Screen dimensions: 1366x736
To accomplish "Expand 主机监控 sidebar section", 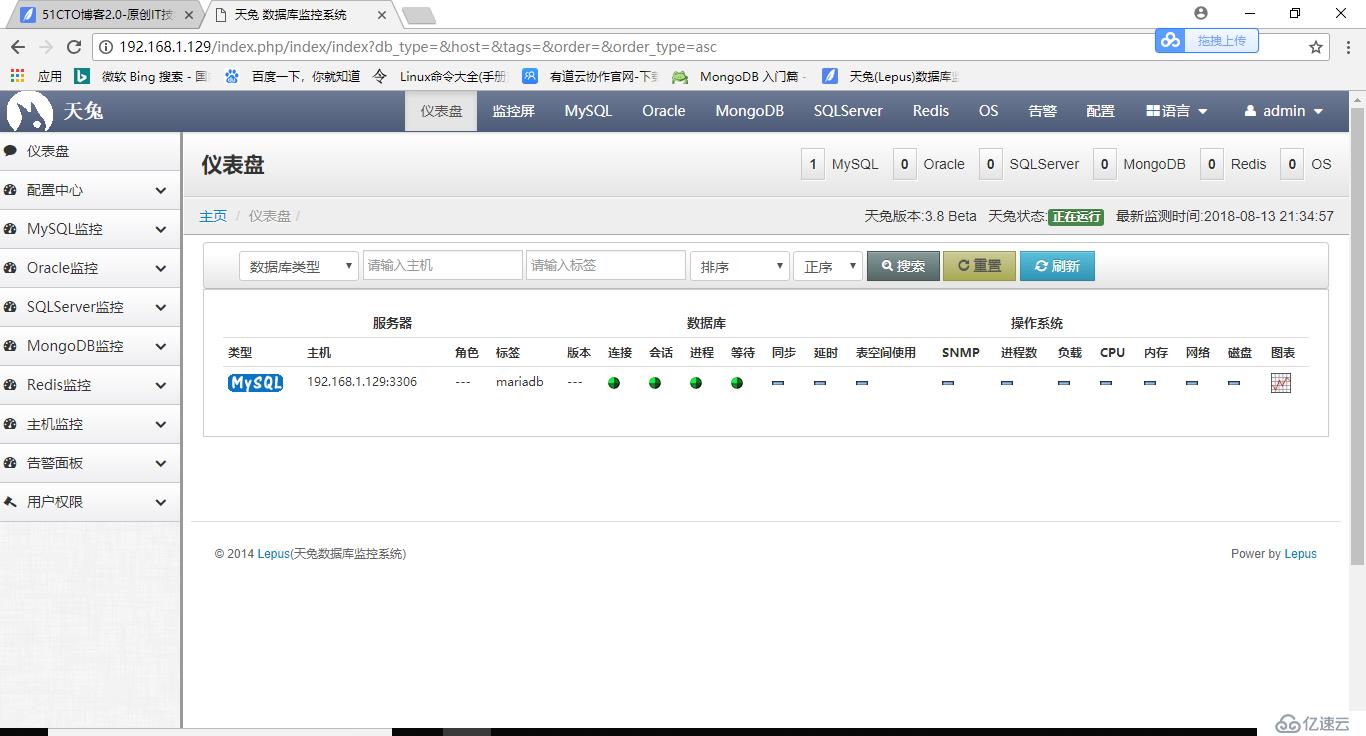I will 90,424.
